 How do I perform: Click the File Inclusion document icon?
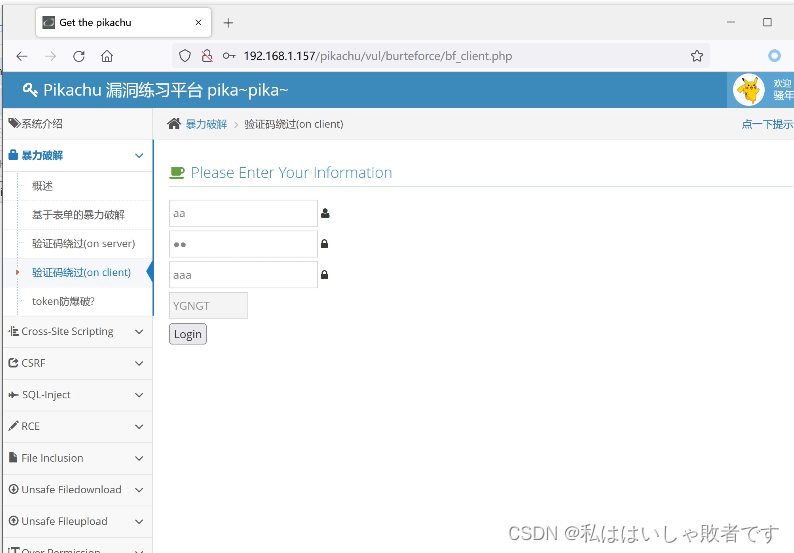(x=13, y=457)
